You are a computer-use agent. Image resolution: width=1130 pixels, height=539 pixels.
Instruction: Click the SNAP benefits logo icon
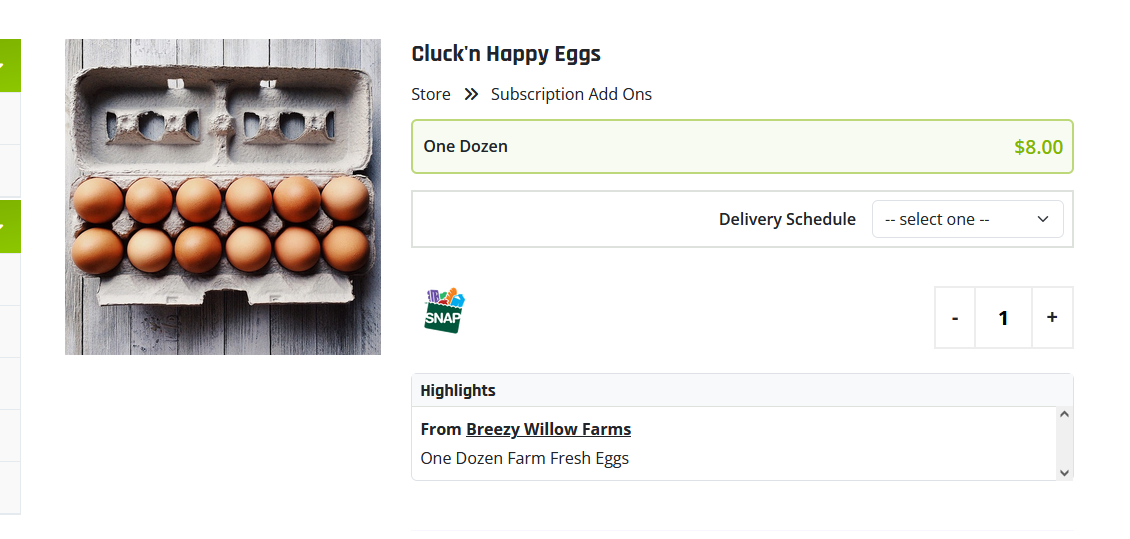tap(444, 311)
